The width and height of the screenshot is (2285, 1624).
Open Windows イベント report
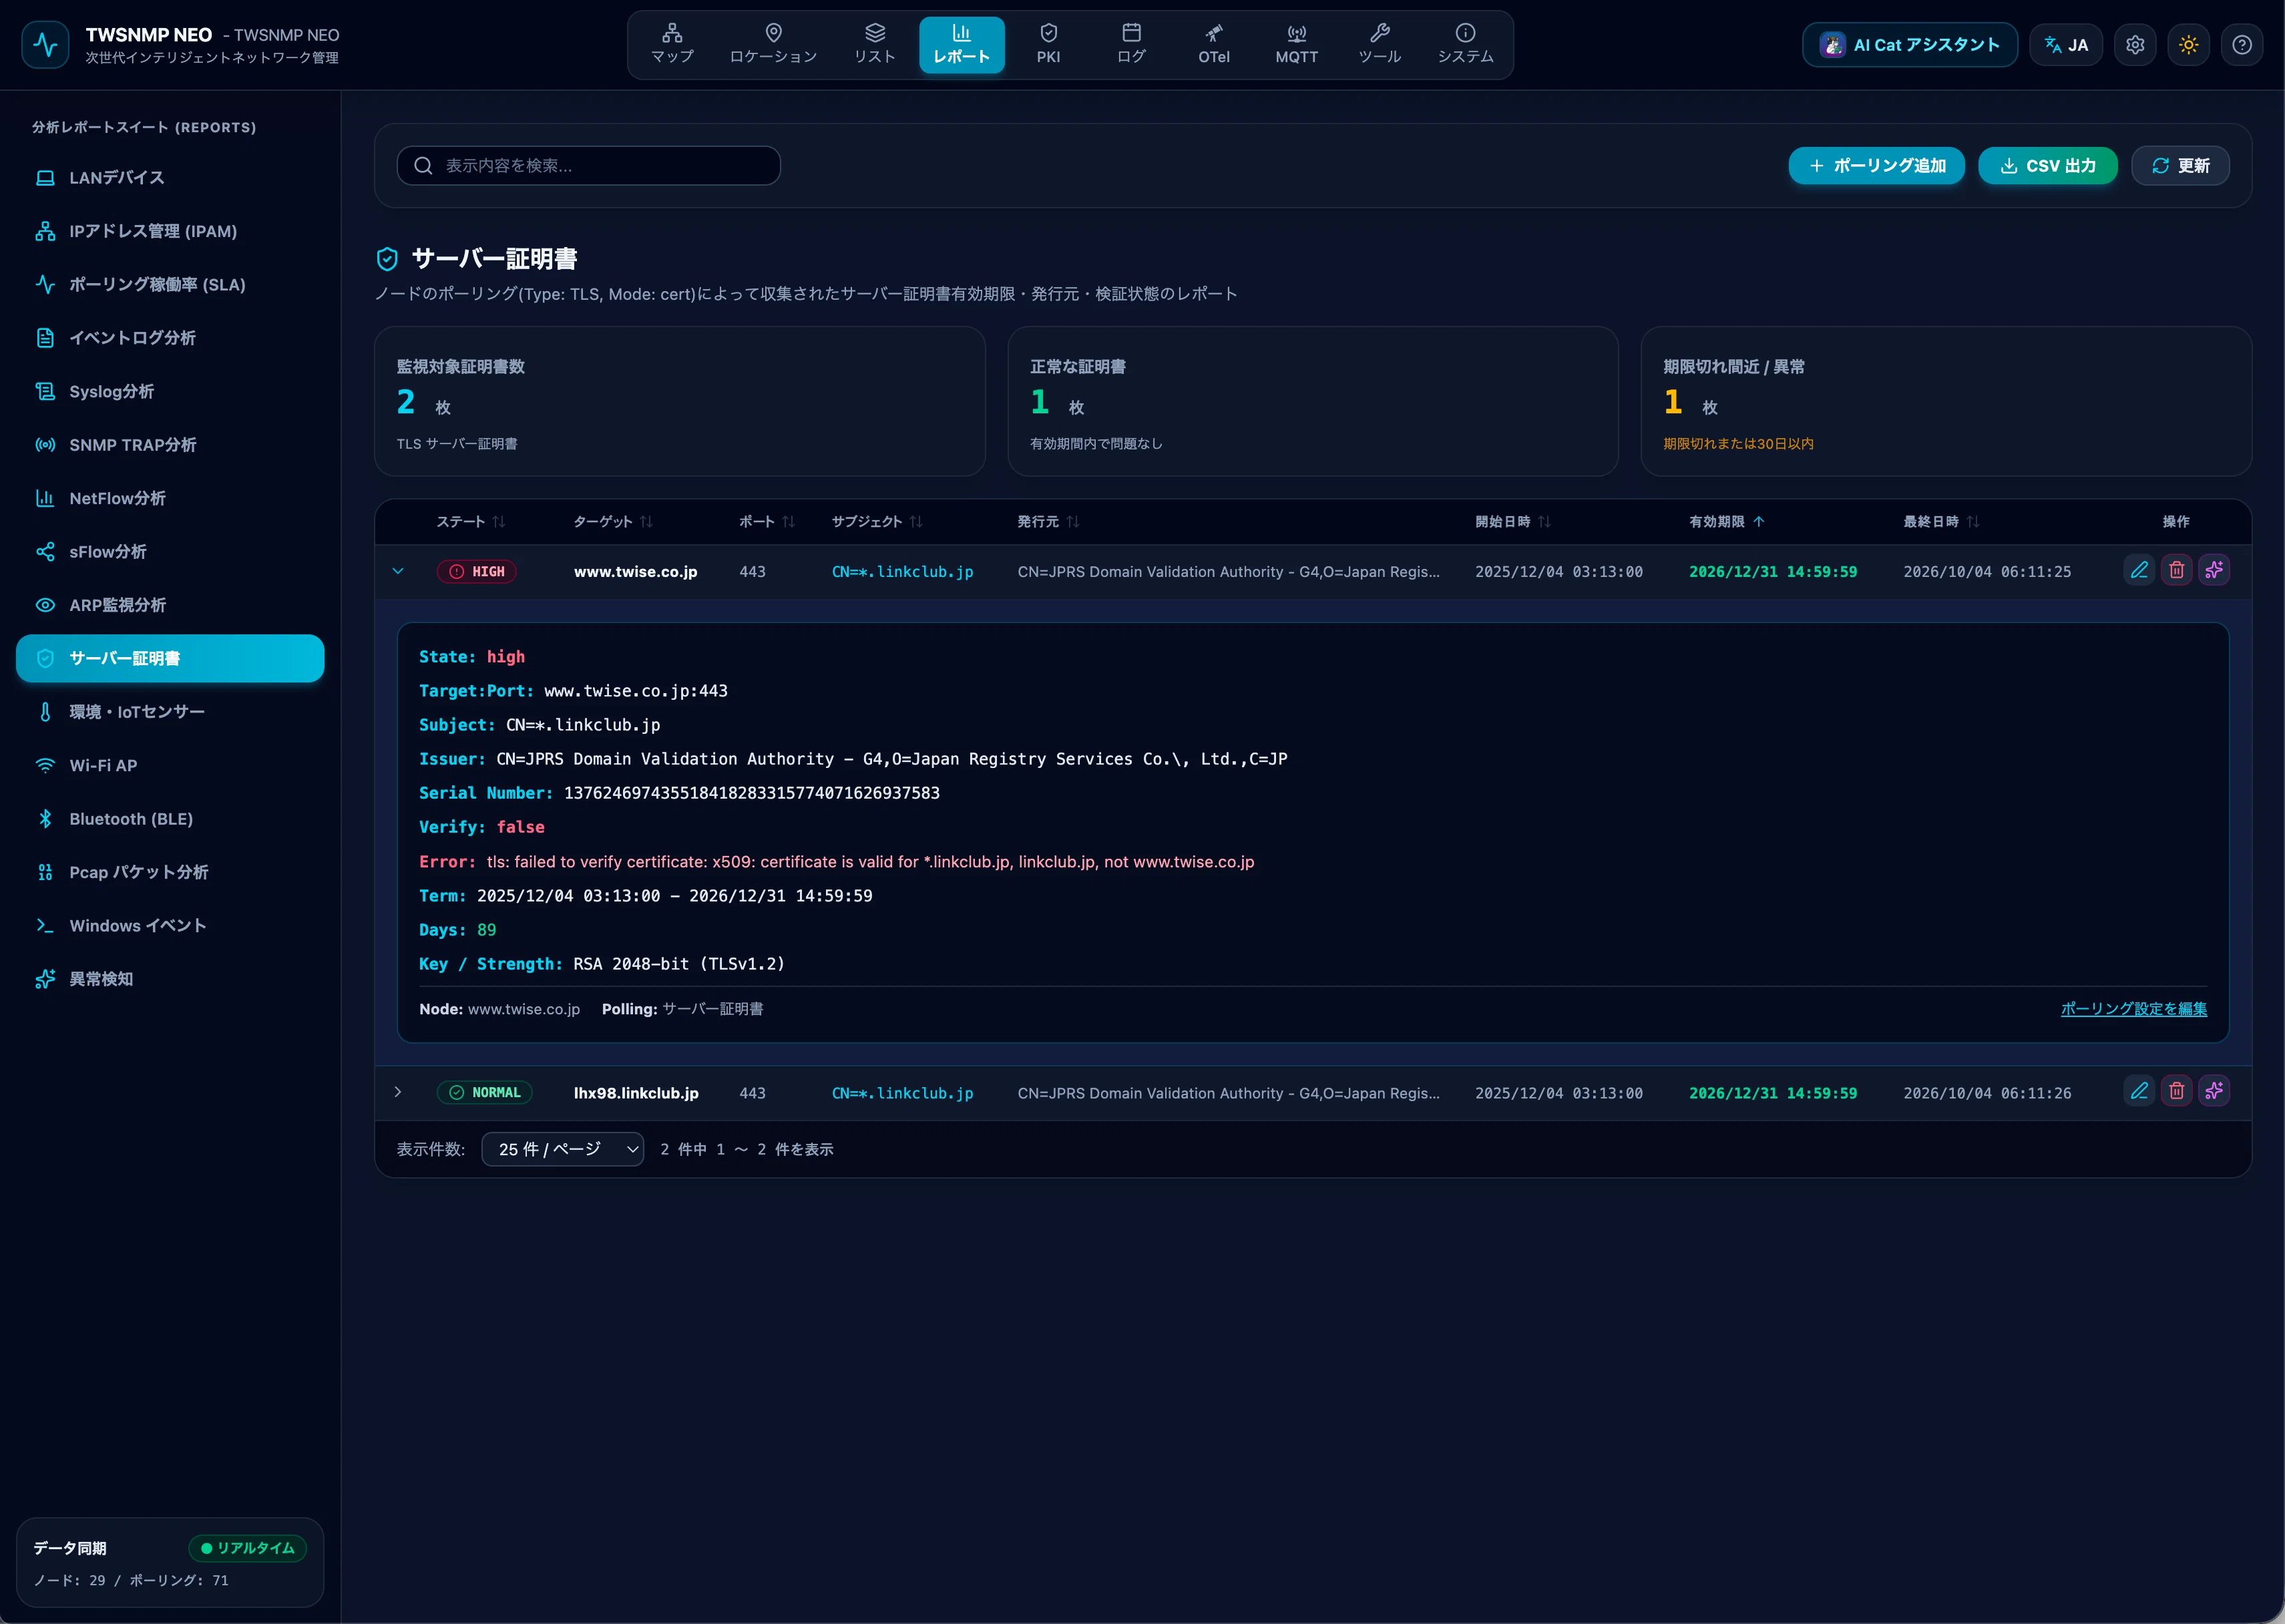[x=170, y=926]
